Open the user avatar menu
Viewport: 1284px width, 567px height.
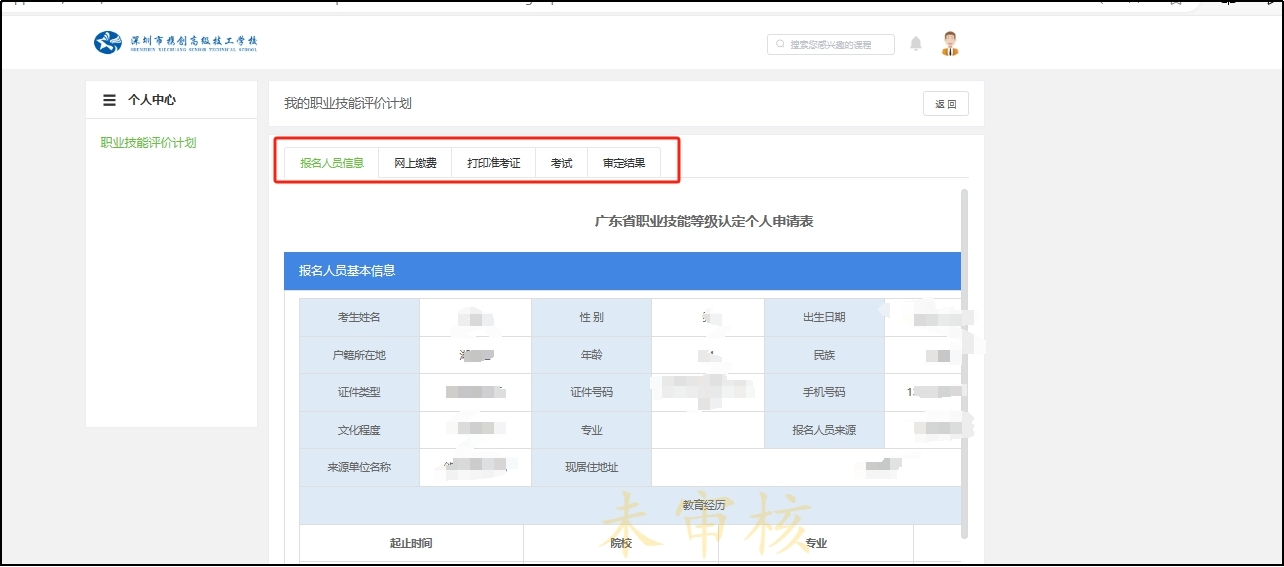(949, 44)
